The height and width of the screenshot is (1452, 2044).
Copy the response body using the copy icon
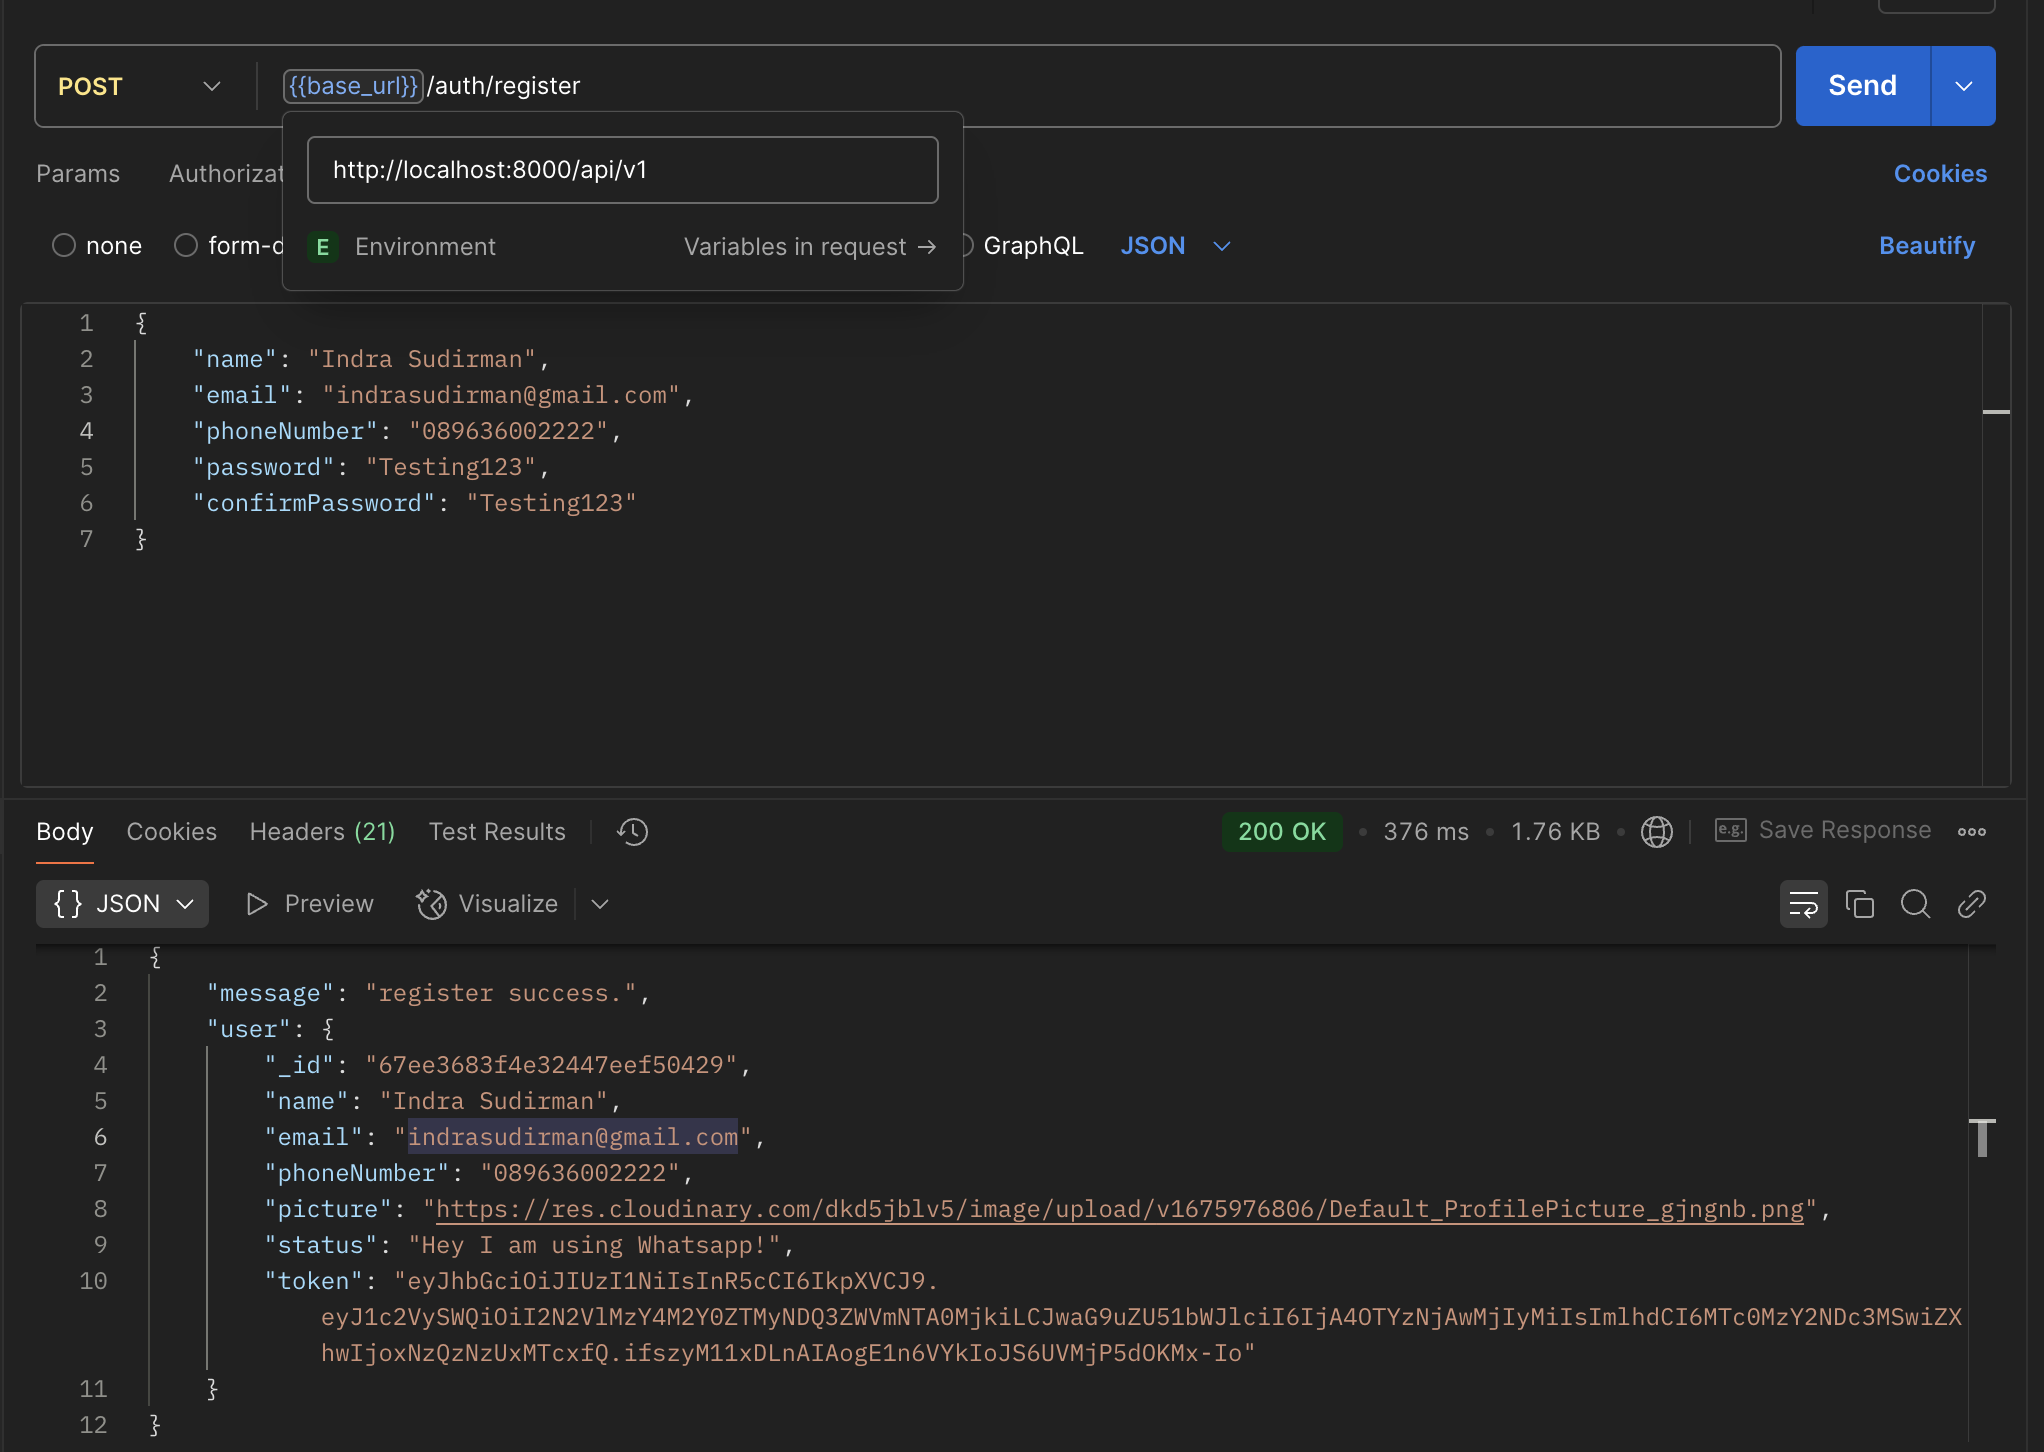(x=1860, y=903)
